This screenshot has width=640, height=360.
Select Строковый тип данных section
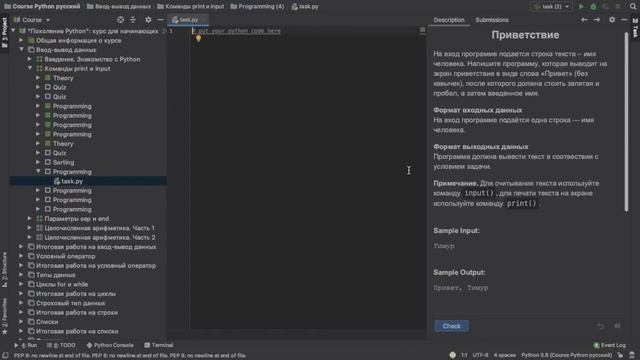[71, 303]
